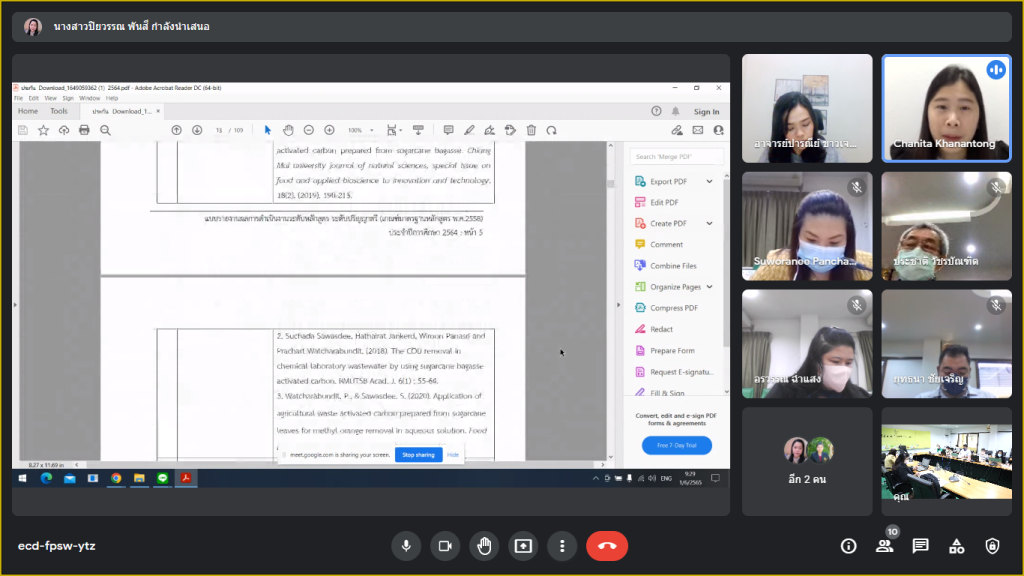The image size is (1024, 576).
Task: Click the trash delete icon in Acrobat toolbar
Action: [x=532, y=131]
